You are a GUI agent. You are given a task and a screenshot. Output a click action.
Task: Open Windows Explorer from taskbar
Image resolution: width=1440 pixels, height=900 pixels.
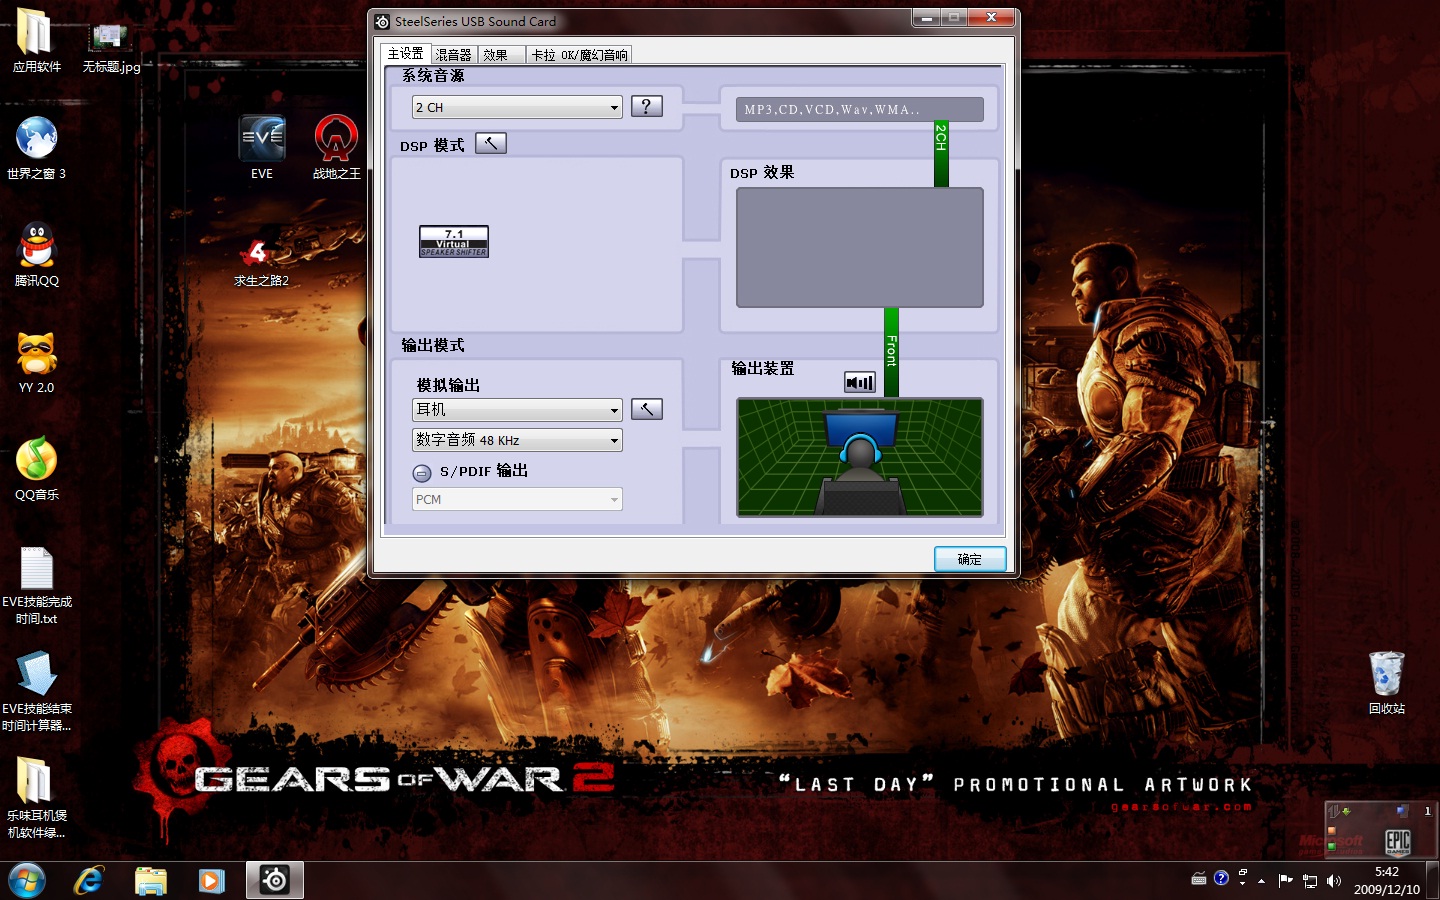tap(150, 881)
